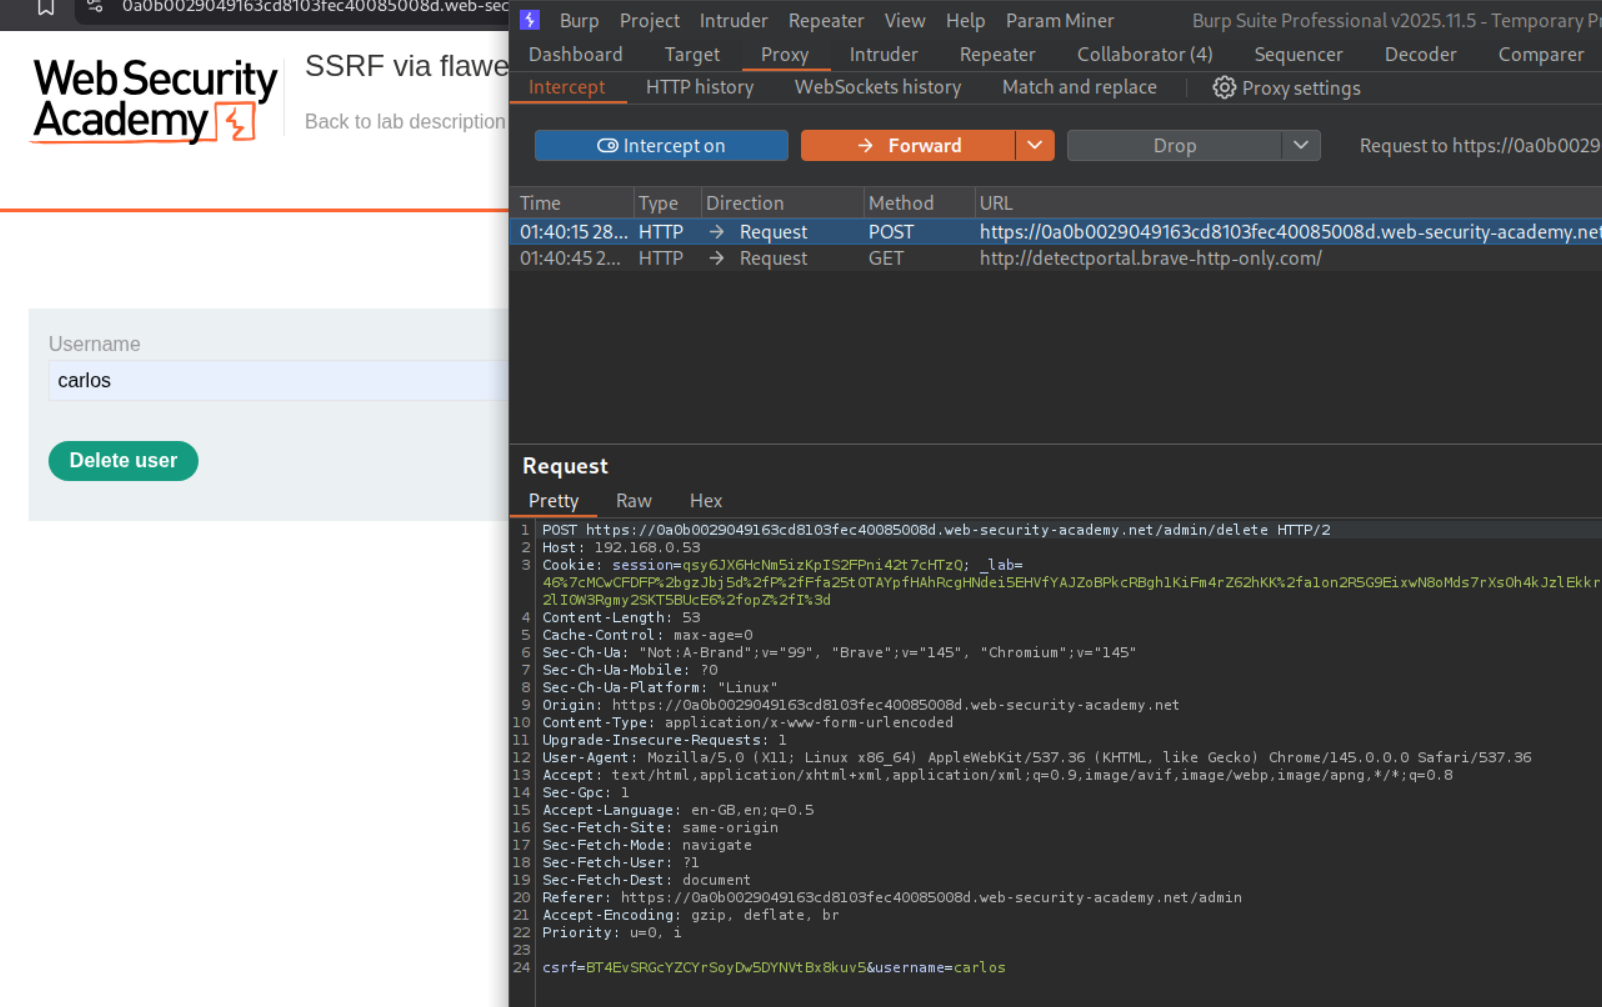Click the Web Security Academy logo

tap(154, 101)
